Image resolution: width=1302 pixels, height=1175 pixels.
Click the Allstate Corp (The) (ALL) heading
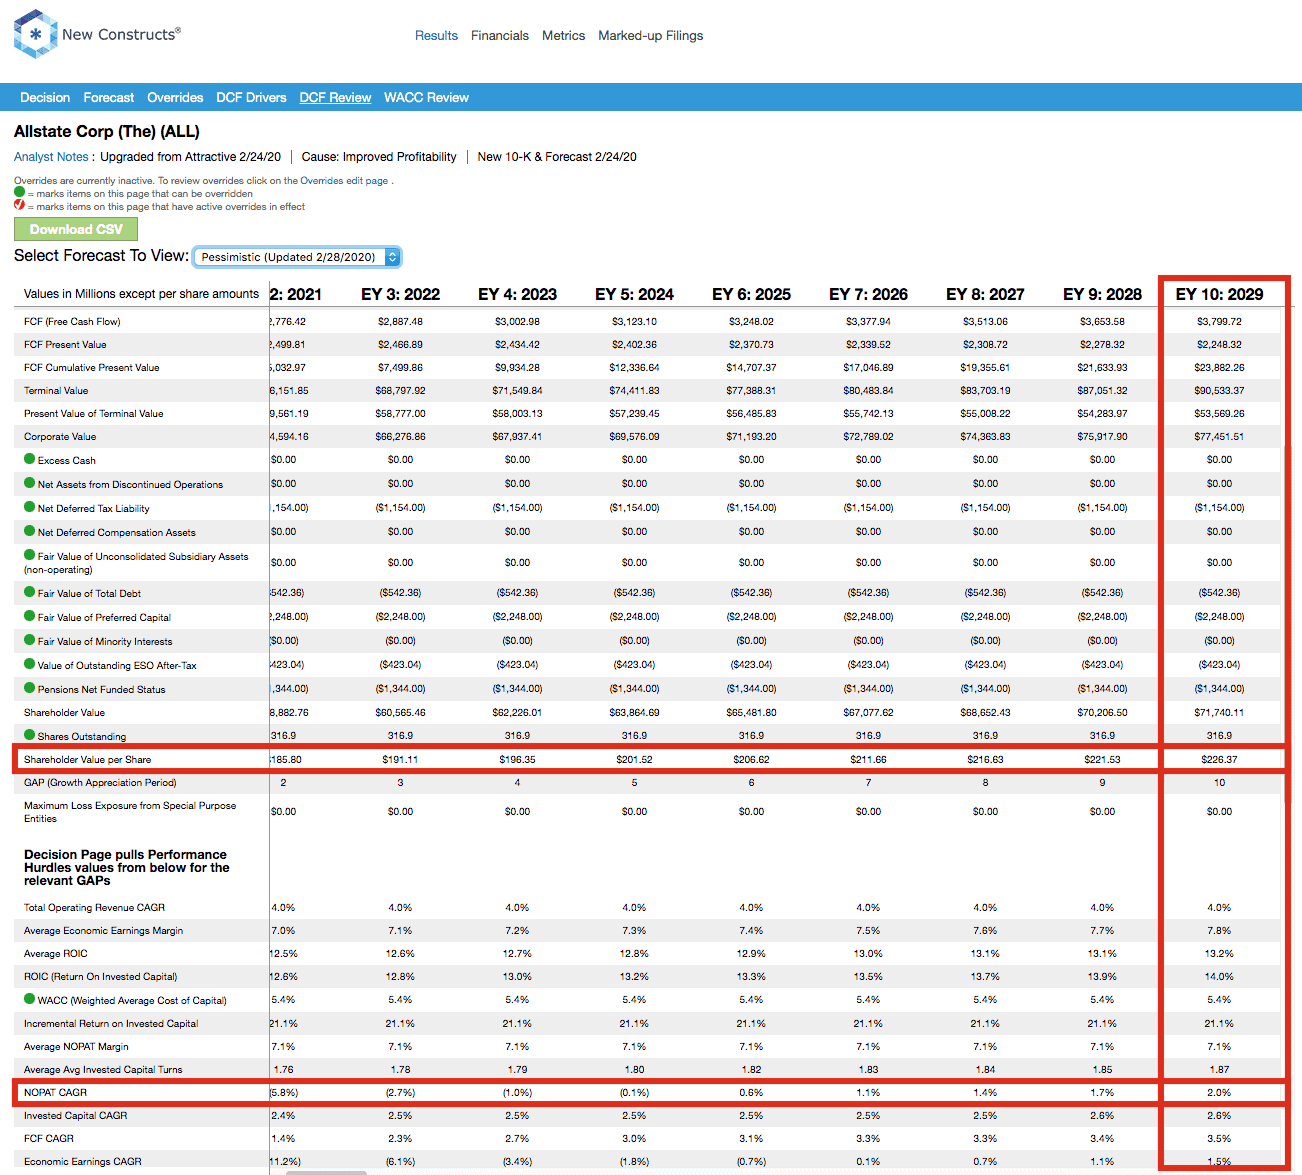pyautogui.click(x=107, y=131)
